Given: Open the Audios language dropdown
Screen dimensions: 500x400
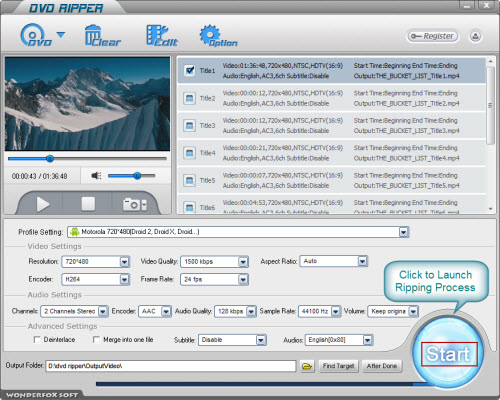Looking at the screenshot, I should click(367, 340).
